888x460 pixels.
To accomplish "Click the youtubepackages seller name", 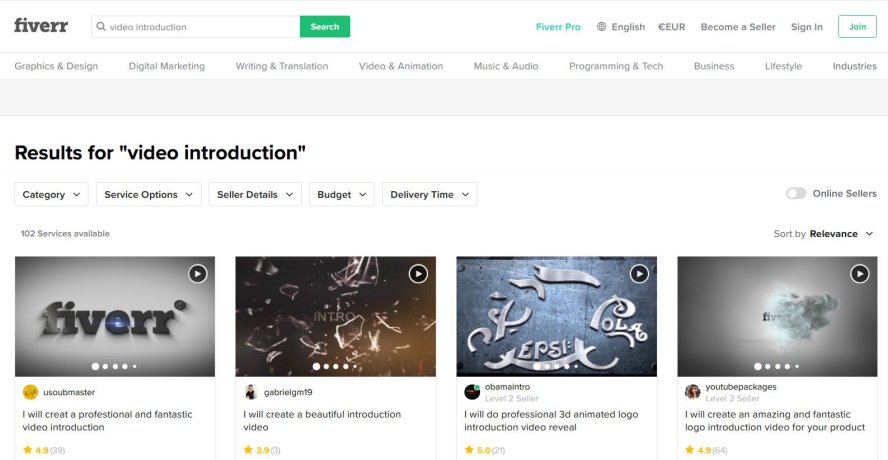I will click(741, 387).
